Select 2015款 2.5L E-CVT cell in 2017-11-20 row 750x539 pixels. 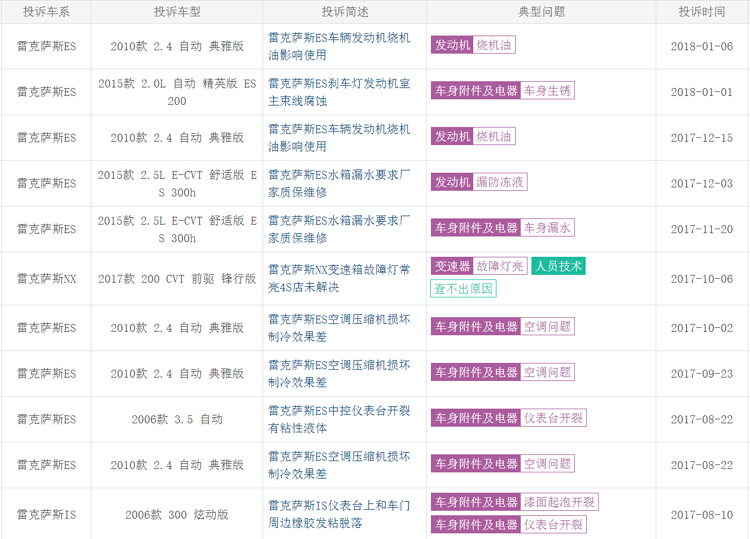[177, 229]
